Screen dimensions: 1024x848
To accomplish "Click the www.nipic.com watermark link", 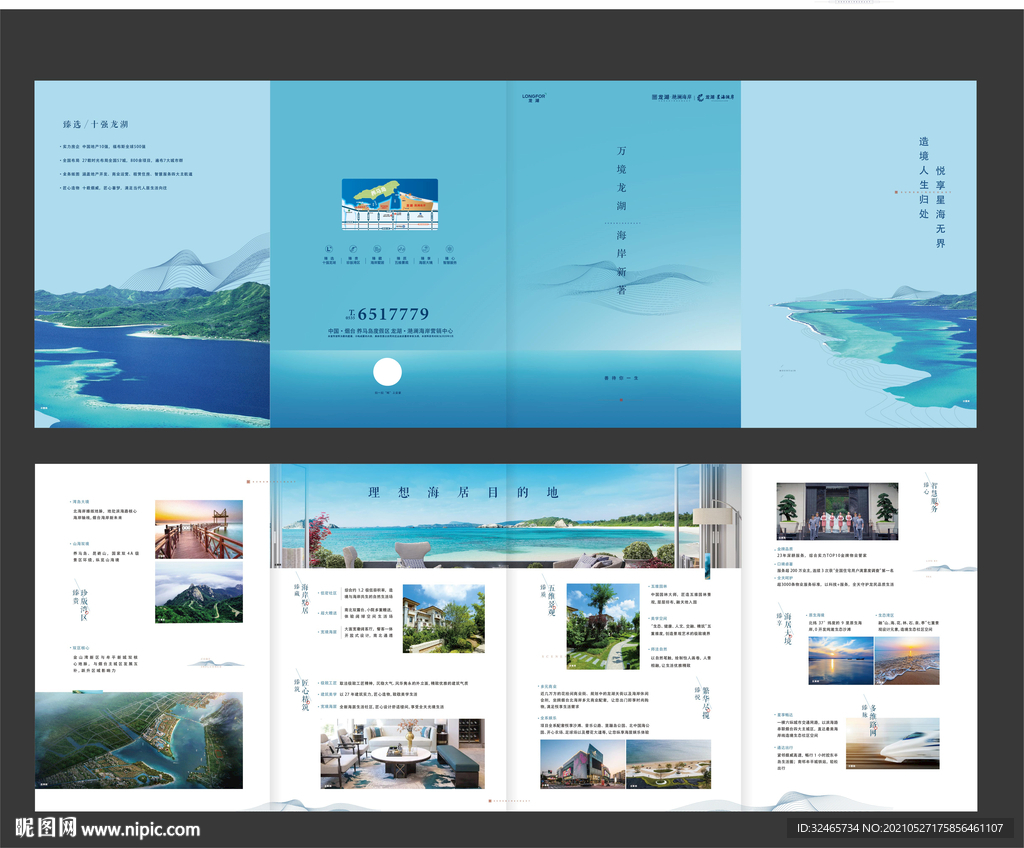I will point(140,829).
